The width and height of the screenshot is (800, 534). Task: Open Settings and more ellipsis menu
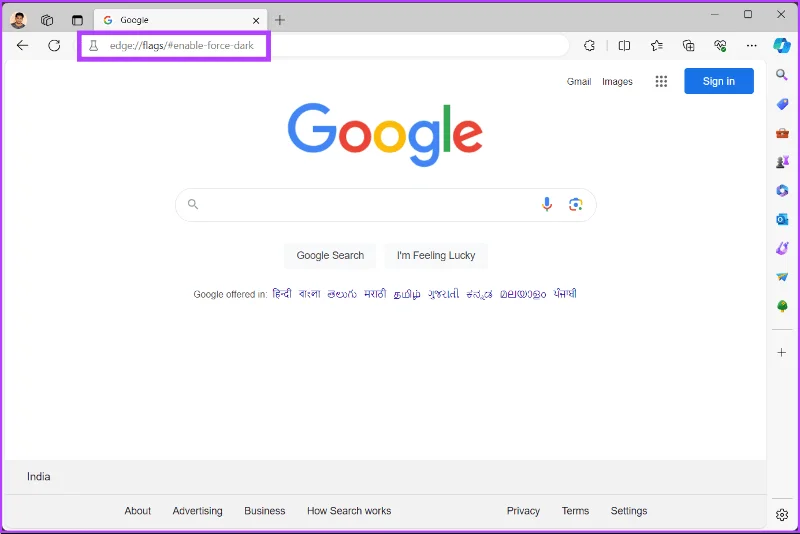click(x=752, y=46)
